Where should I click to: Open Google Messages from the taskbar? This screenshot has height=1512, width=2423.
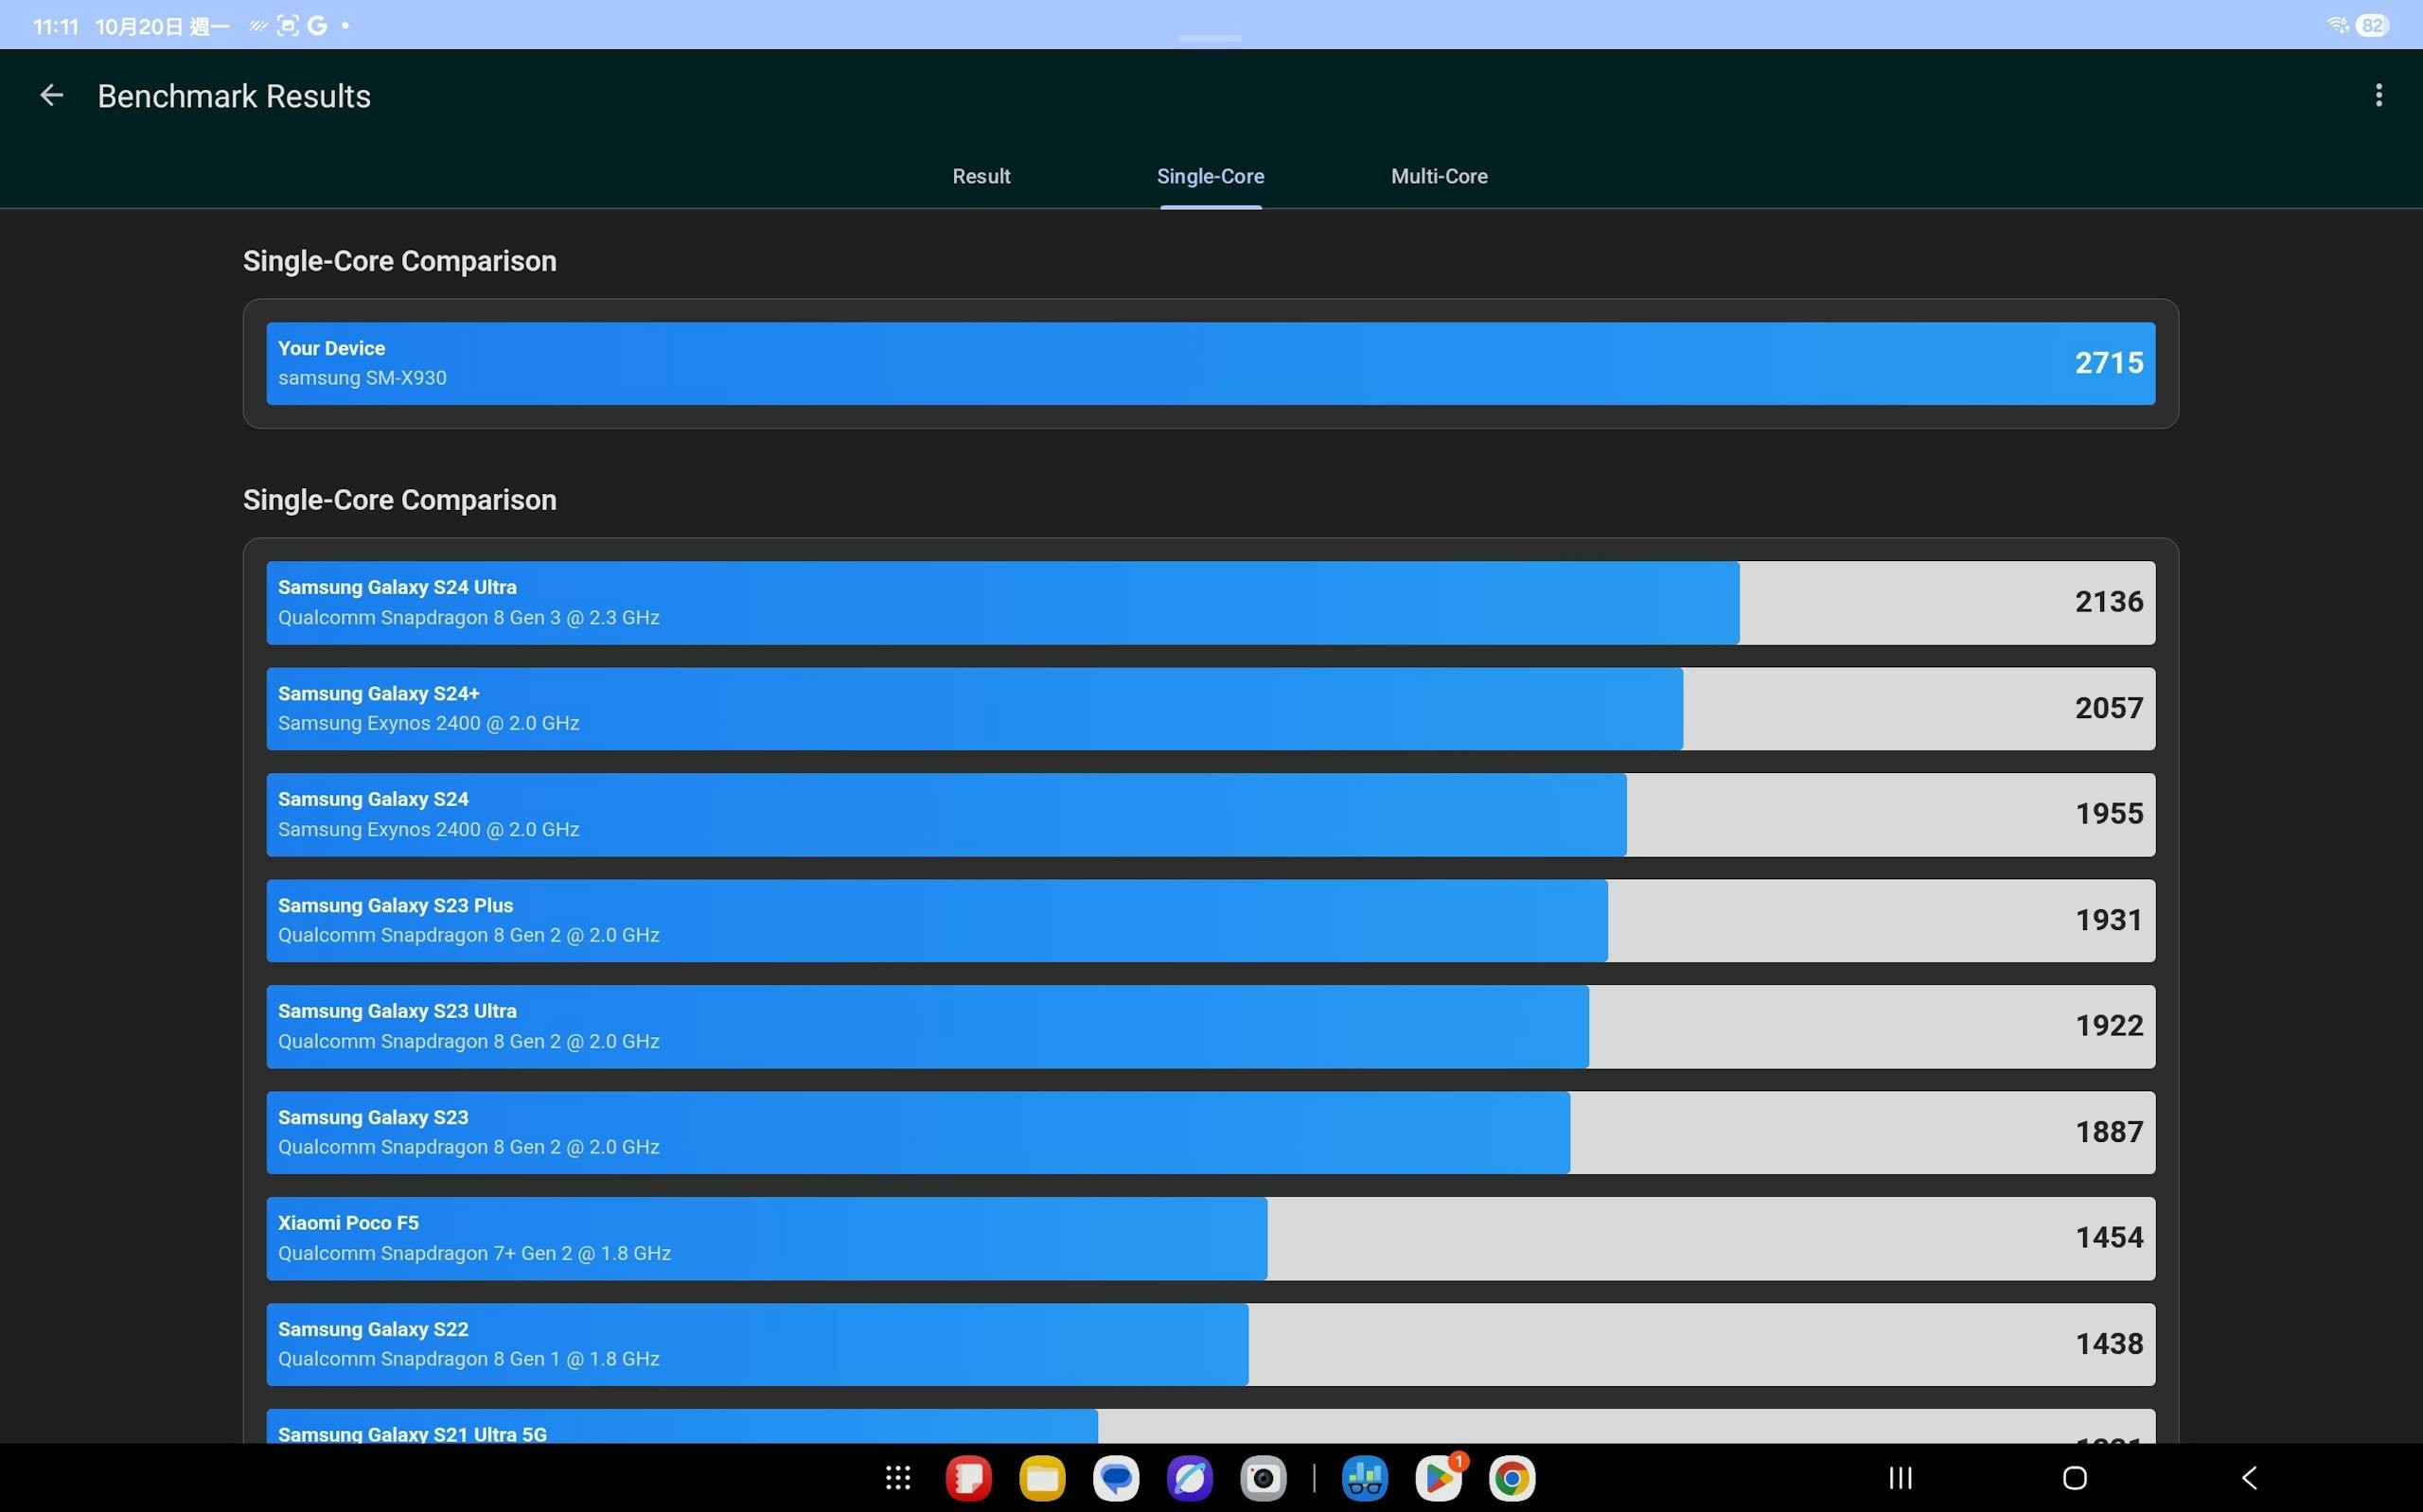(x=1116, y=1477)
